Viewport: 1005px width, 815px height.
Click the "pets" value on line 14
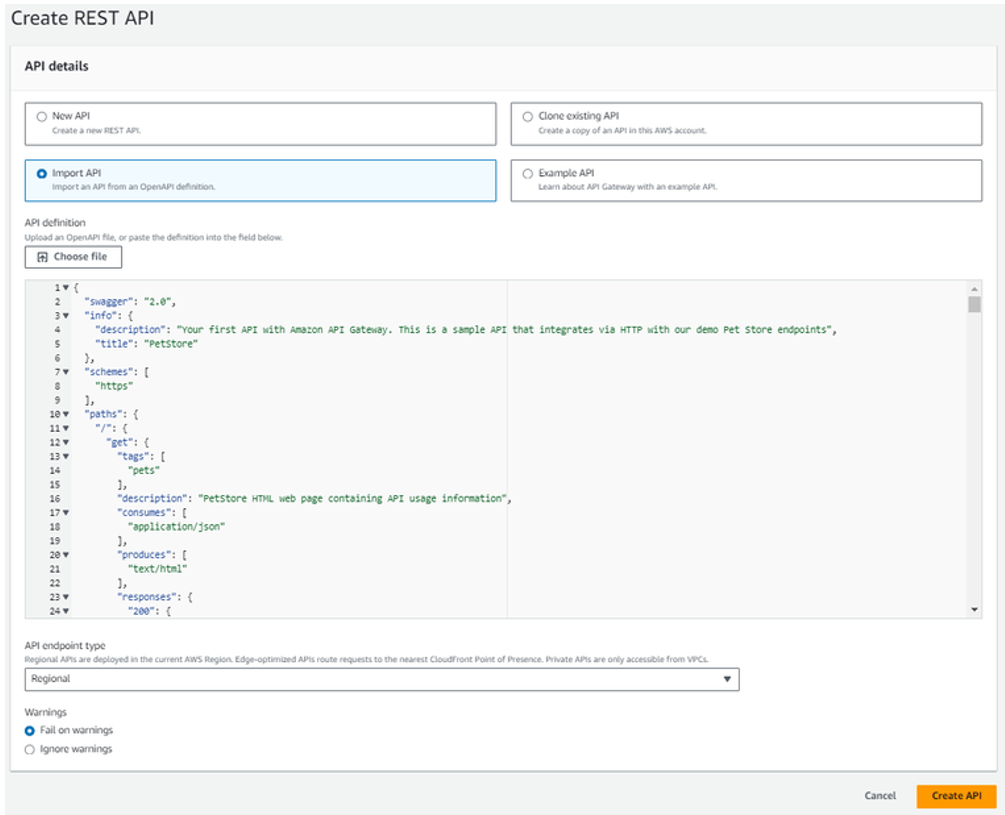click(x=144, y=471)
